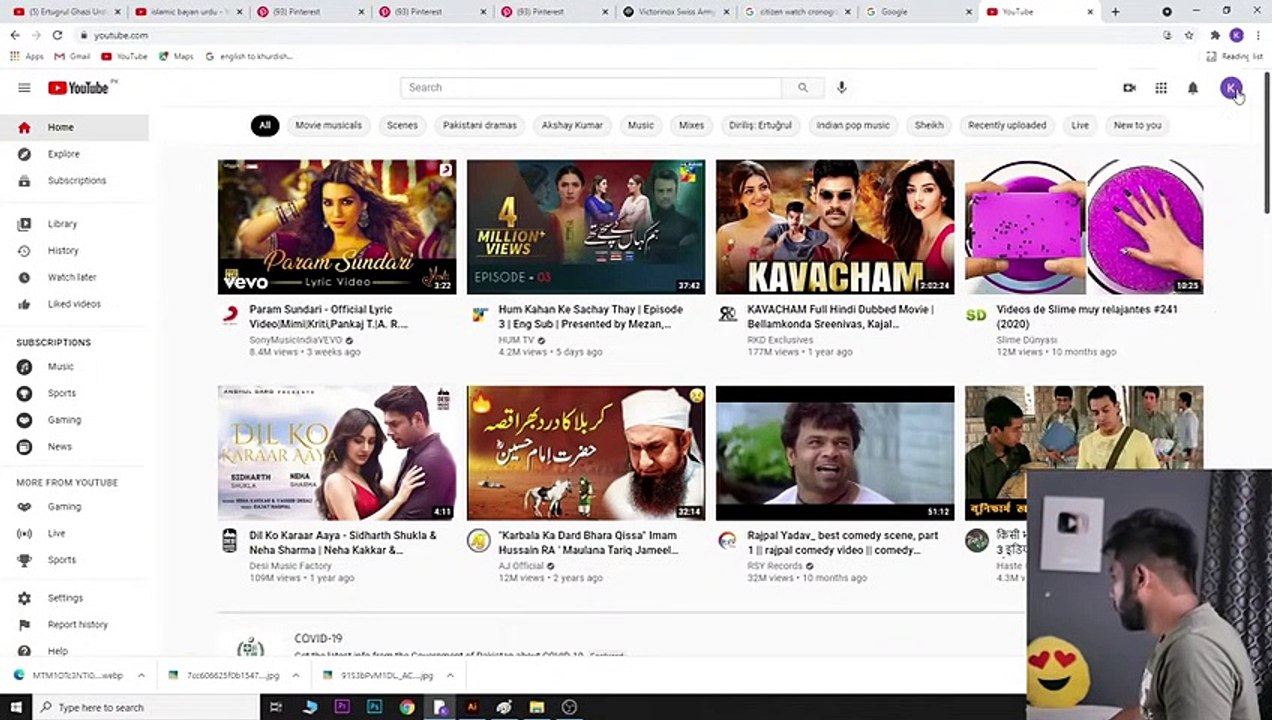
Task: Click the YouTube search input field
Action: [590, 88]
